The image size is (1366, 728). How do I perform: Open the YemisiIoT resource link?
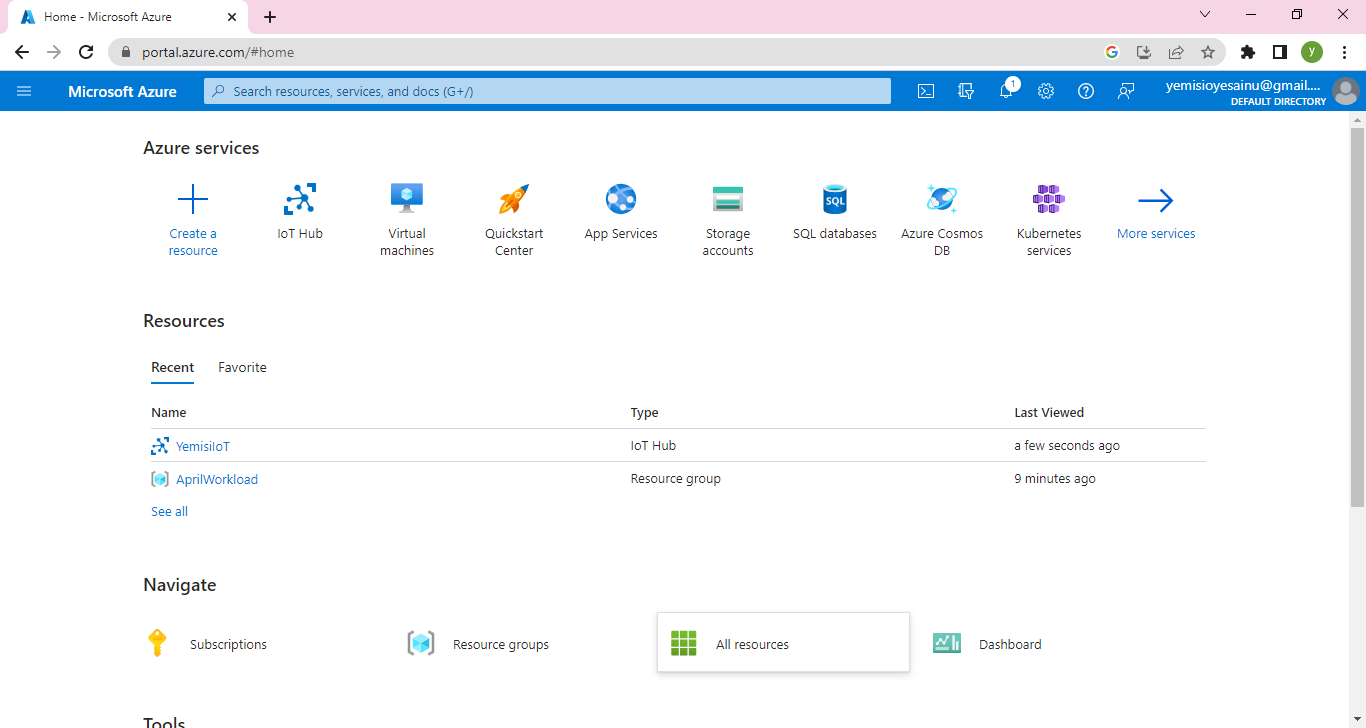tap(203, 446)
